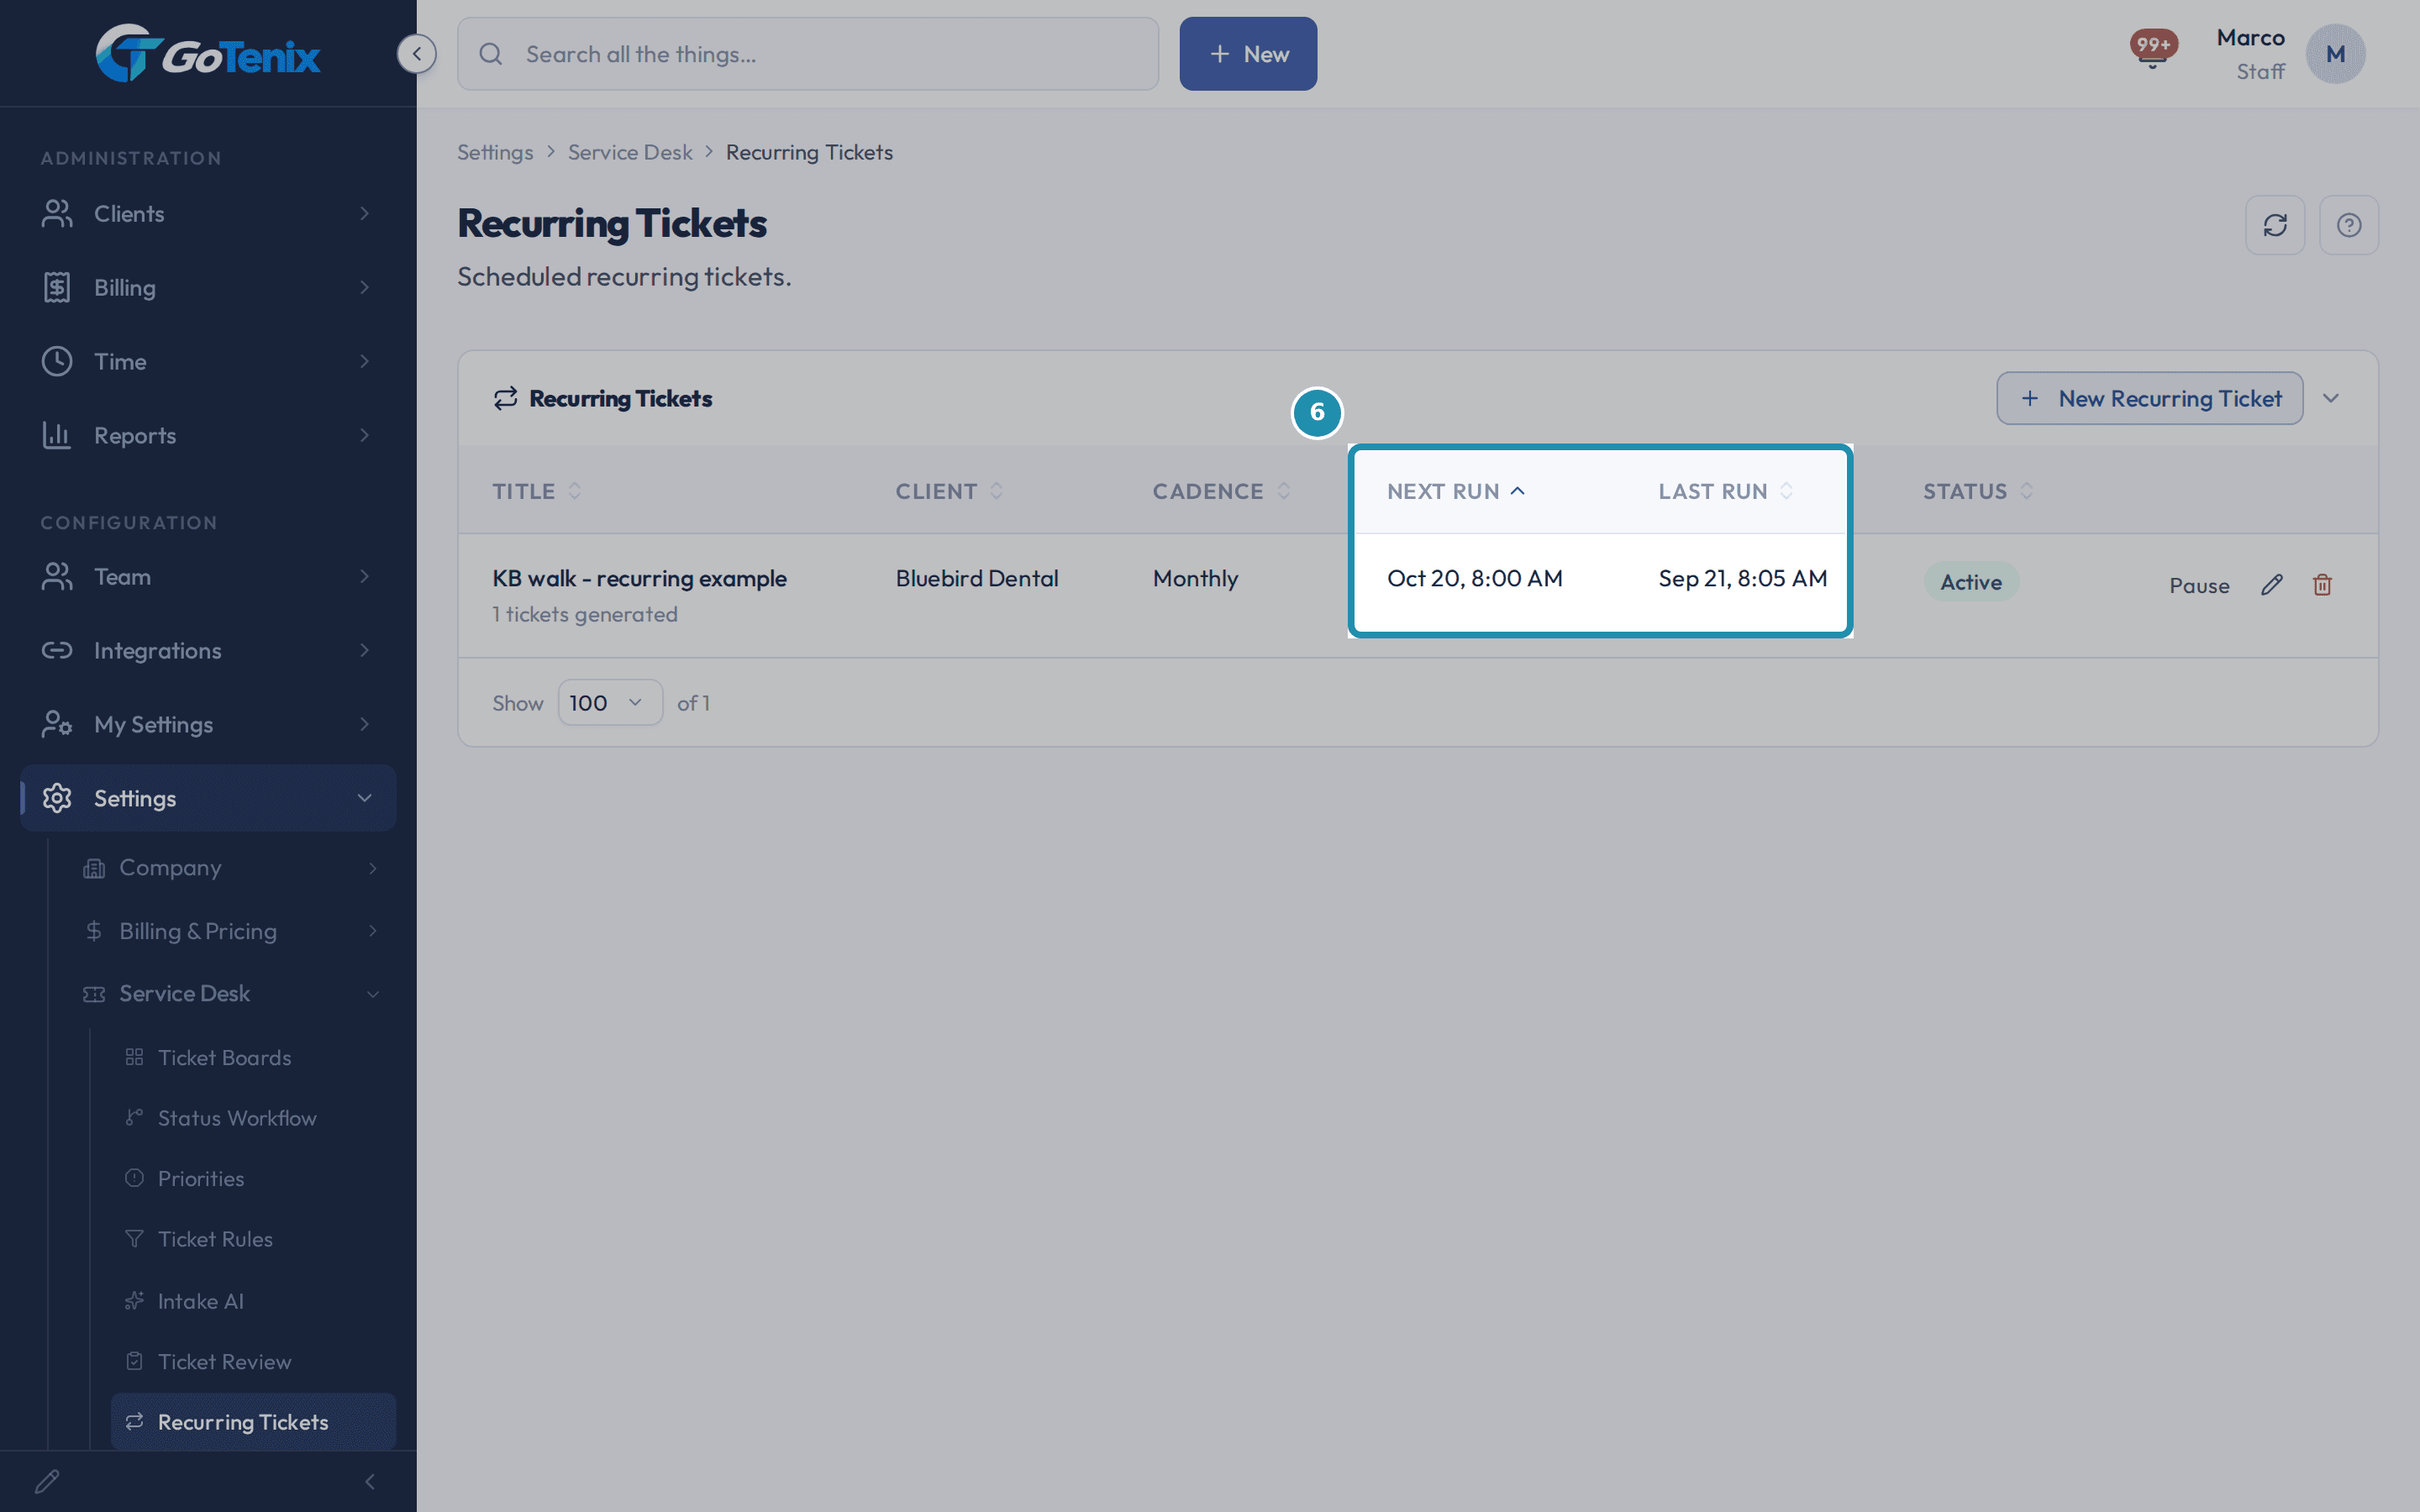
Task: Toggle Next Run sort order
Action: click(x=1456, y=491)
